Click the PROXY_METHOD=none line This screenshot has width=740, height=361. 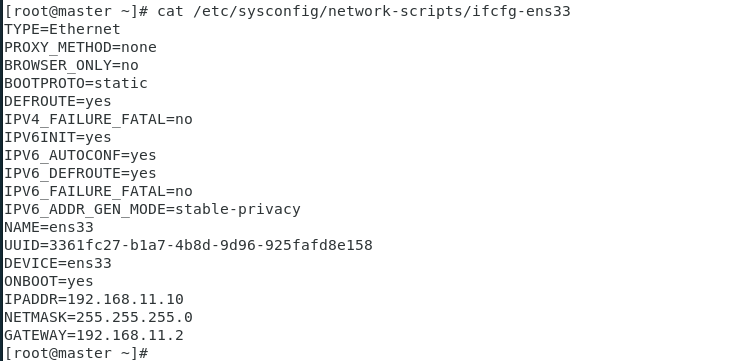[80, 47]
